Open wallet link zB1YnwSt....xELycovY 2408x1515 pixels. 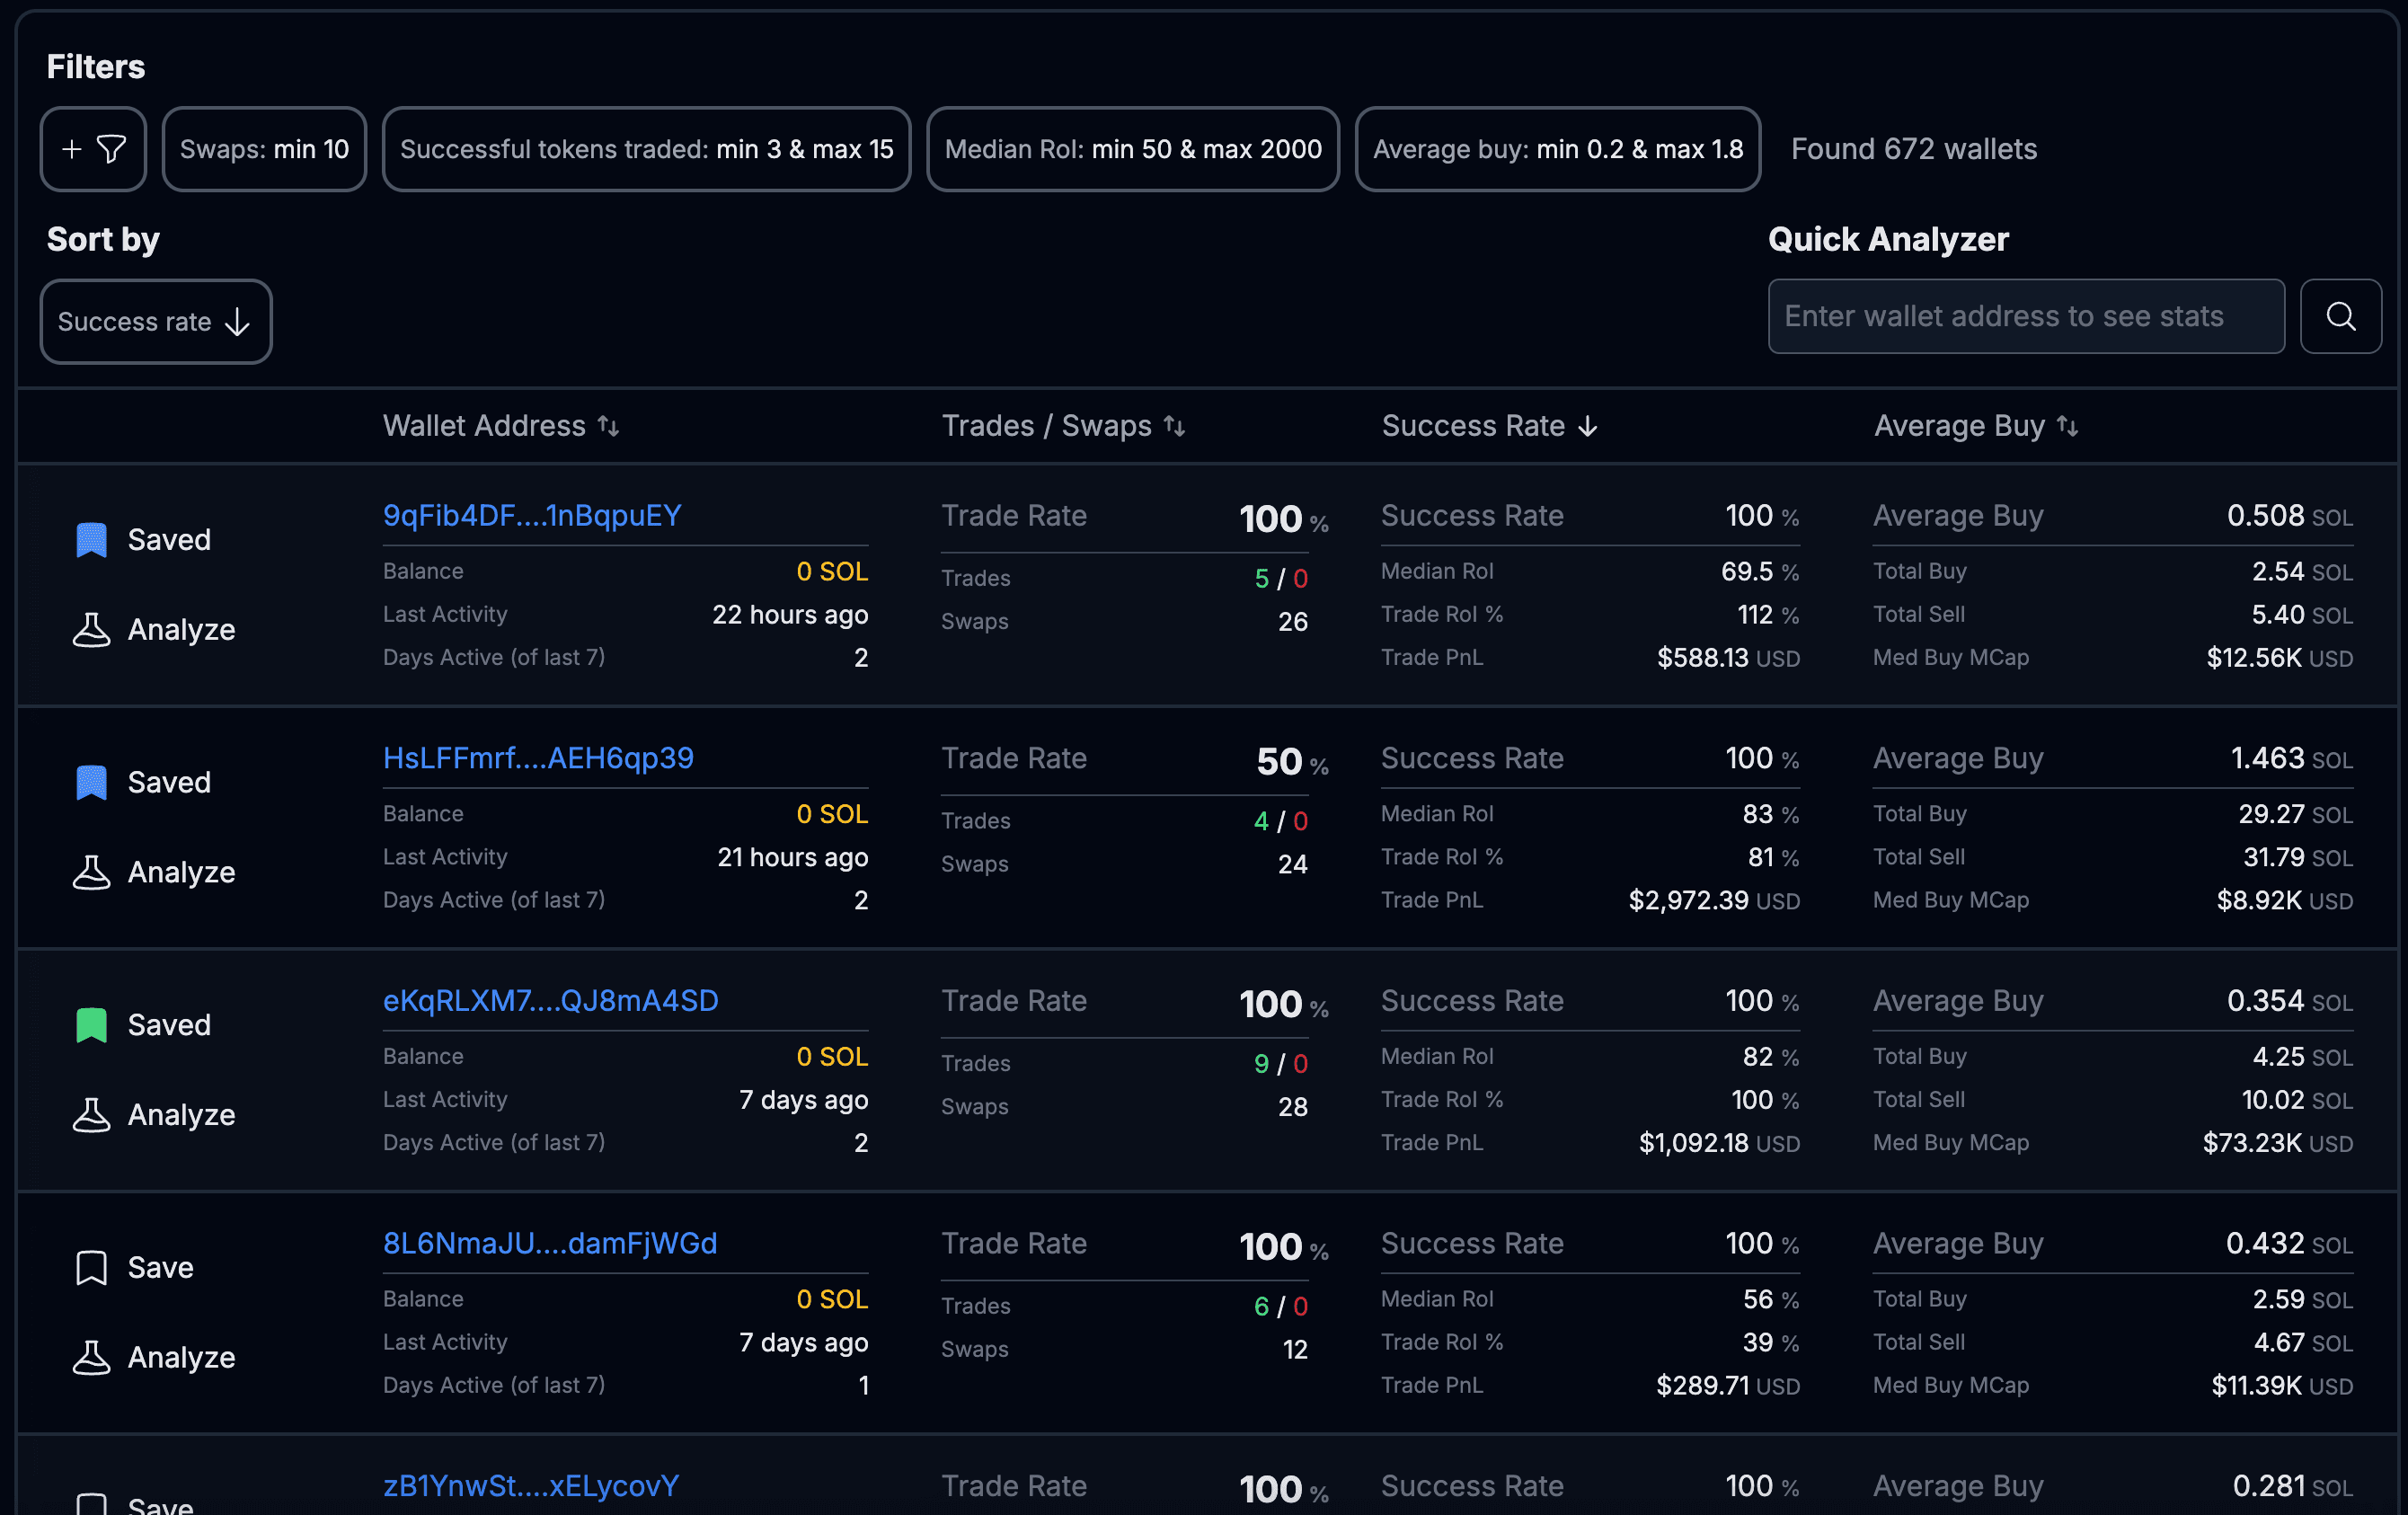click(531, 1485)
